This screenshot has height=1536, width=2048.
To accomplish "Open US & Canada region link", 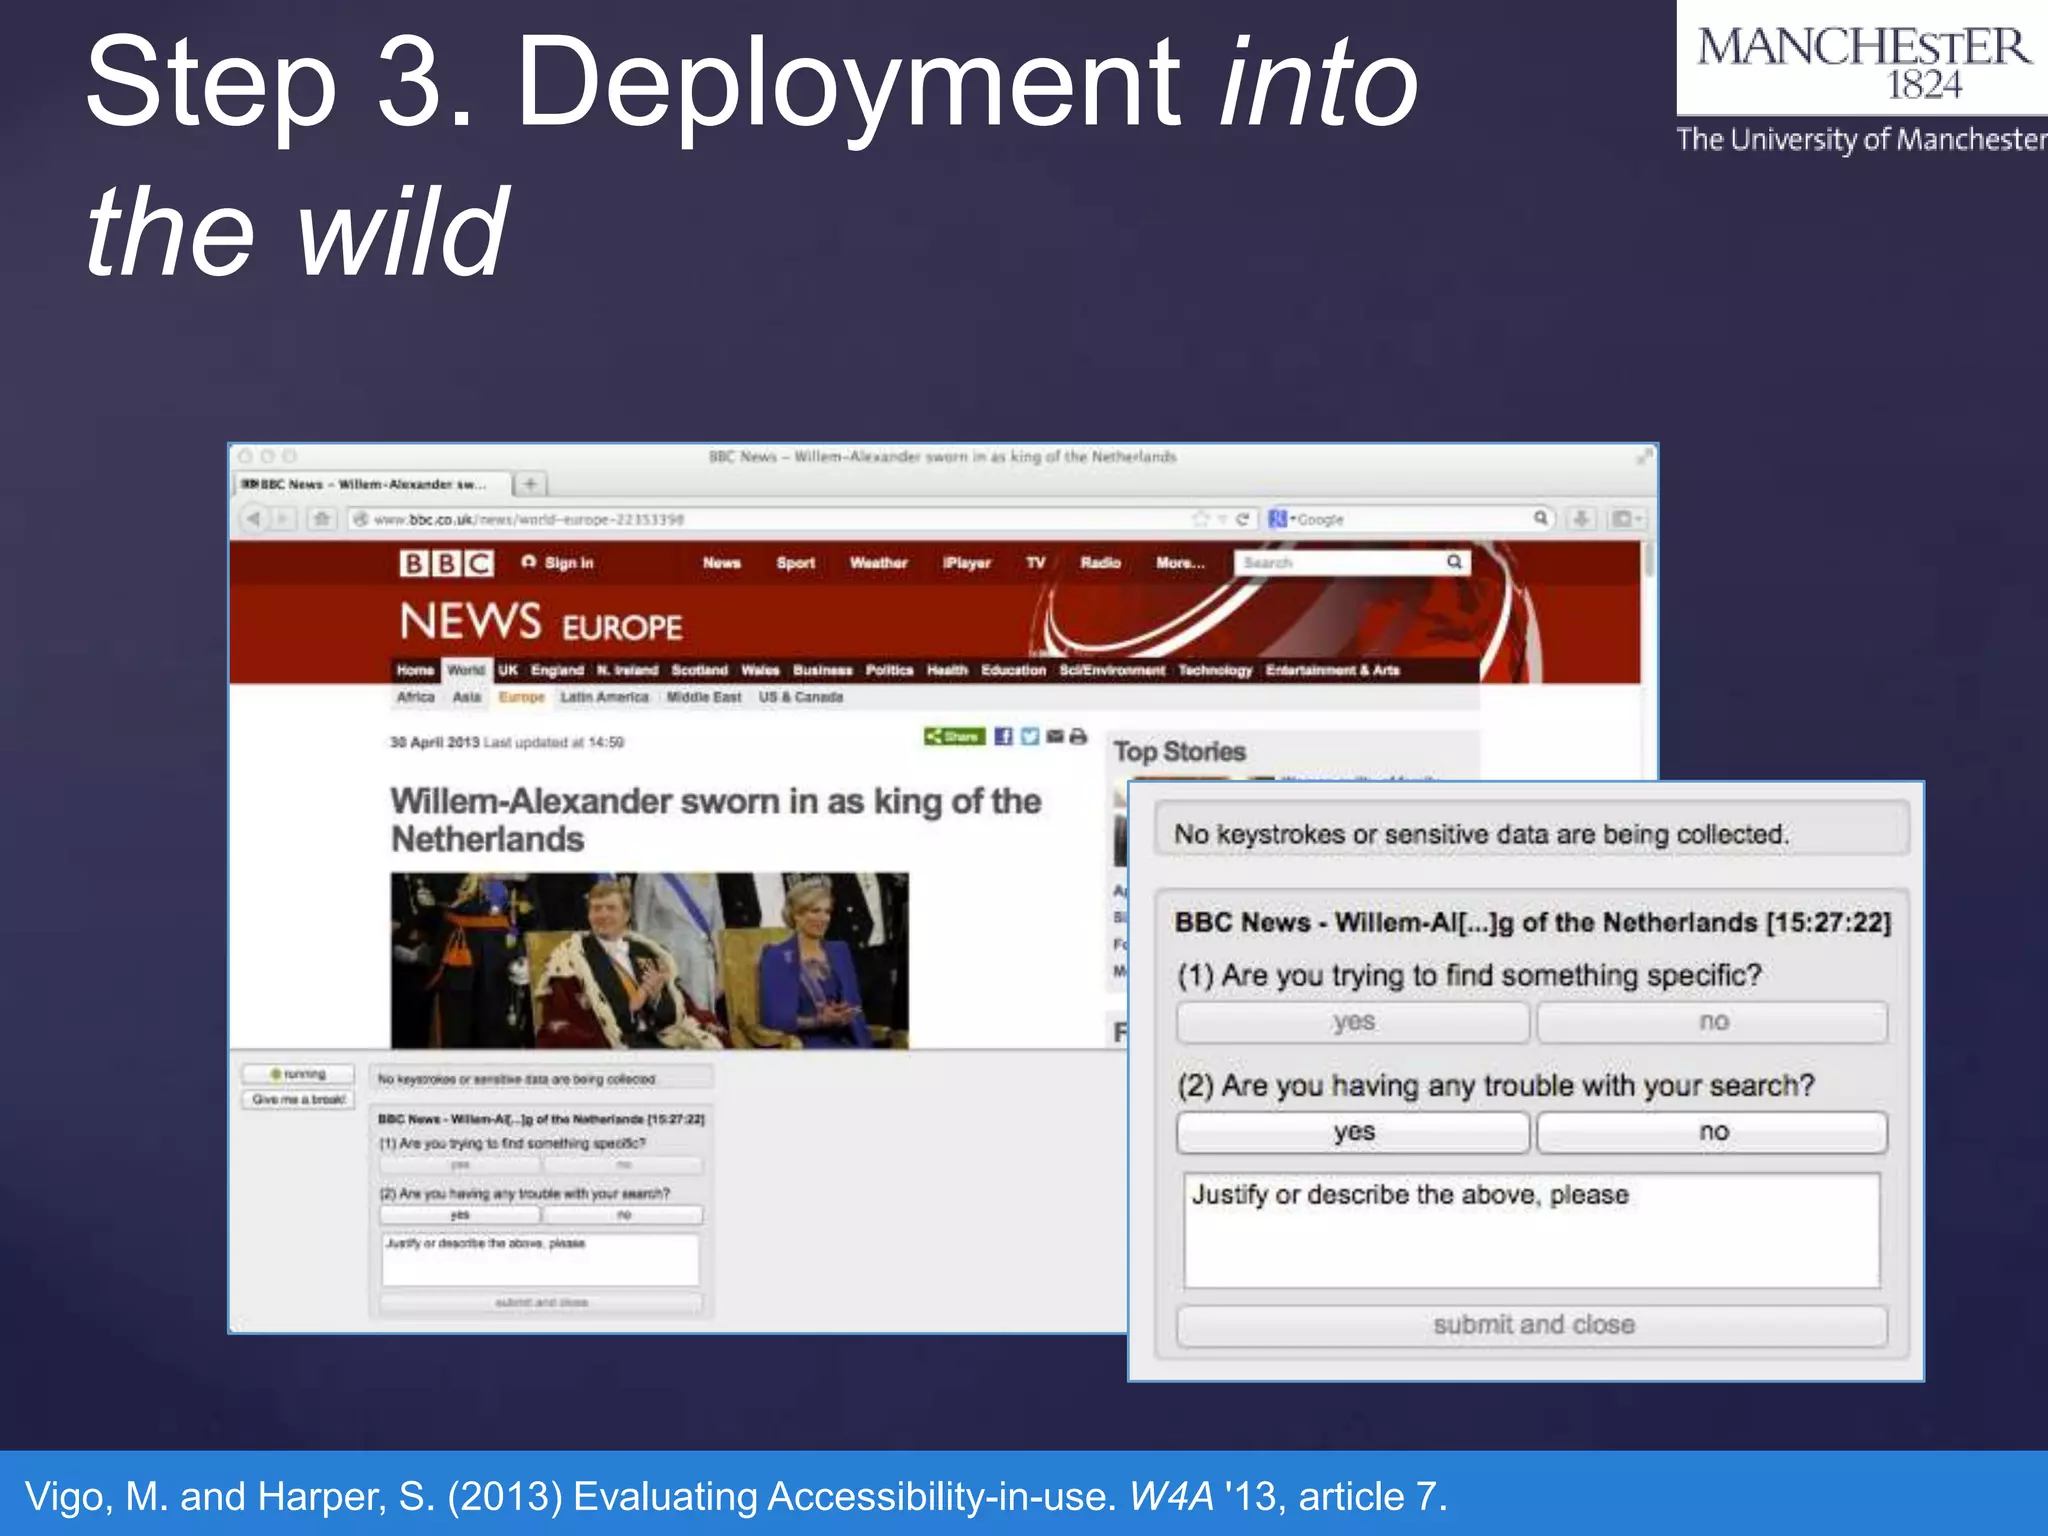I will pos(800,697).
